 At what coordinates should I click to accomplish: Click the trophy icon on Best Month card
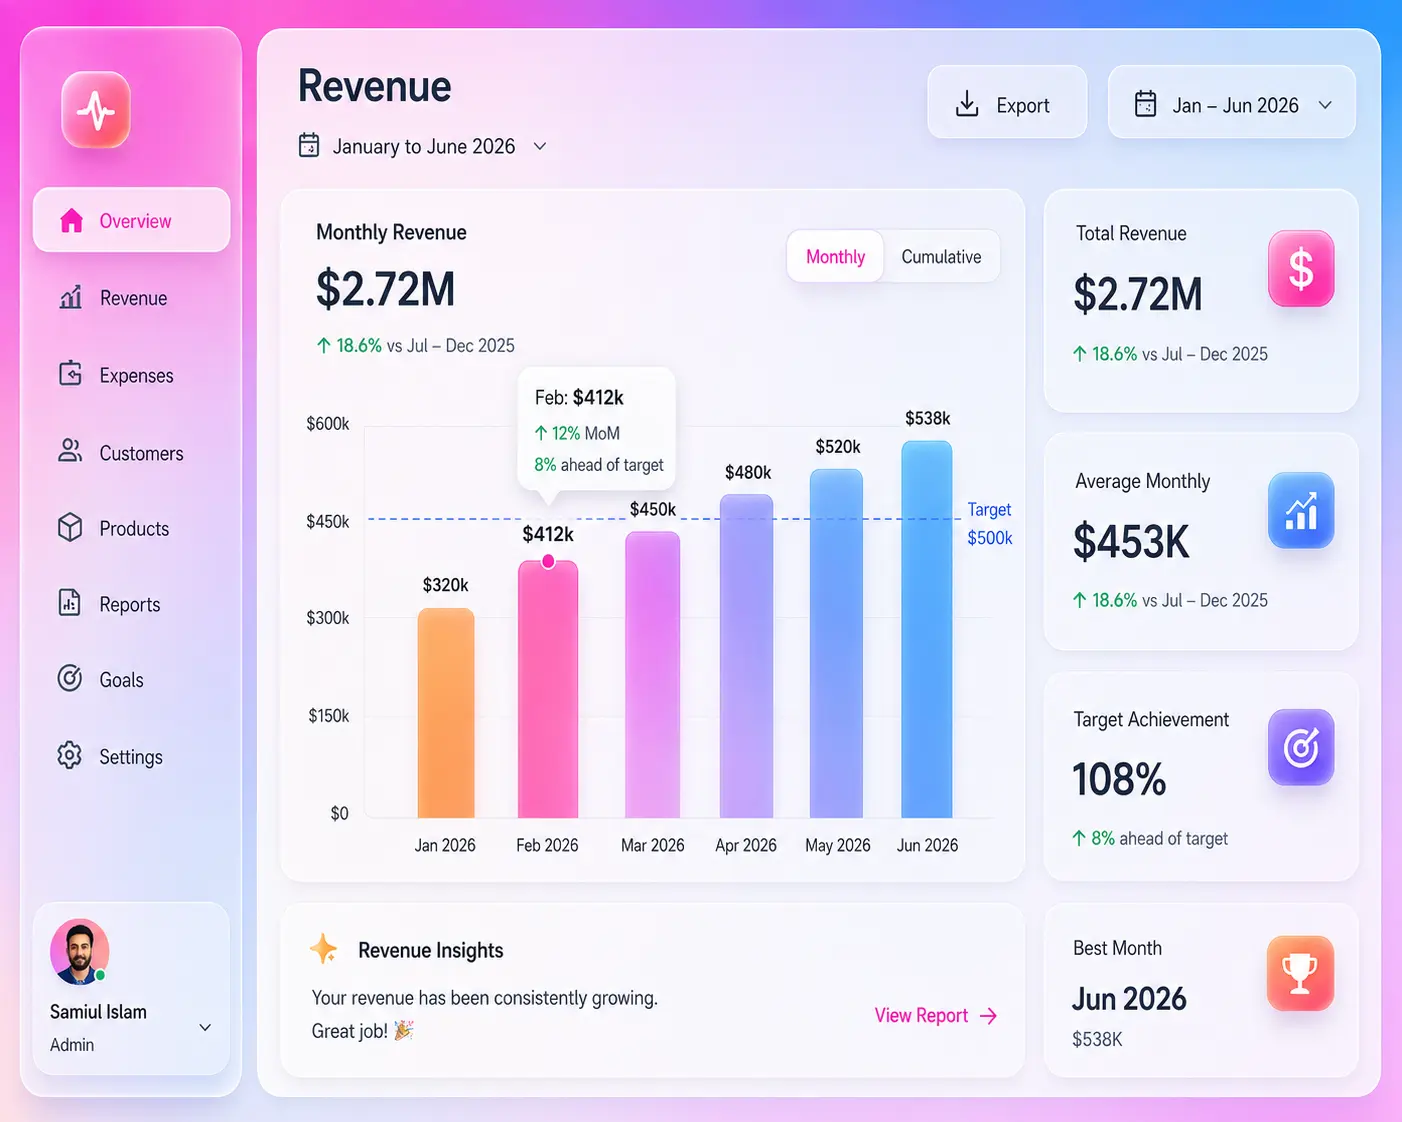tap(1300, 973)
